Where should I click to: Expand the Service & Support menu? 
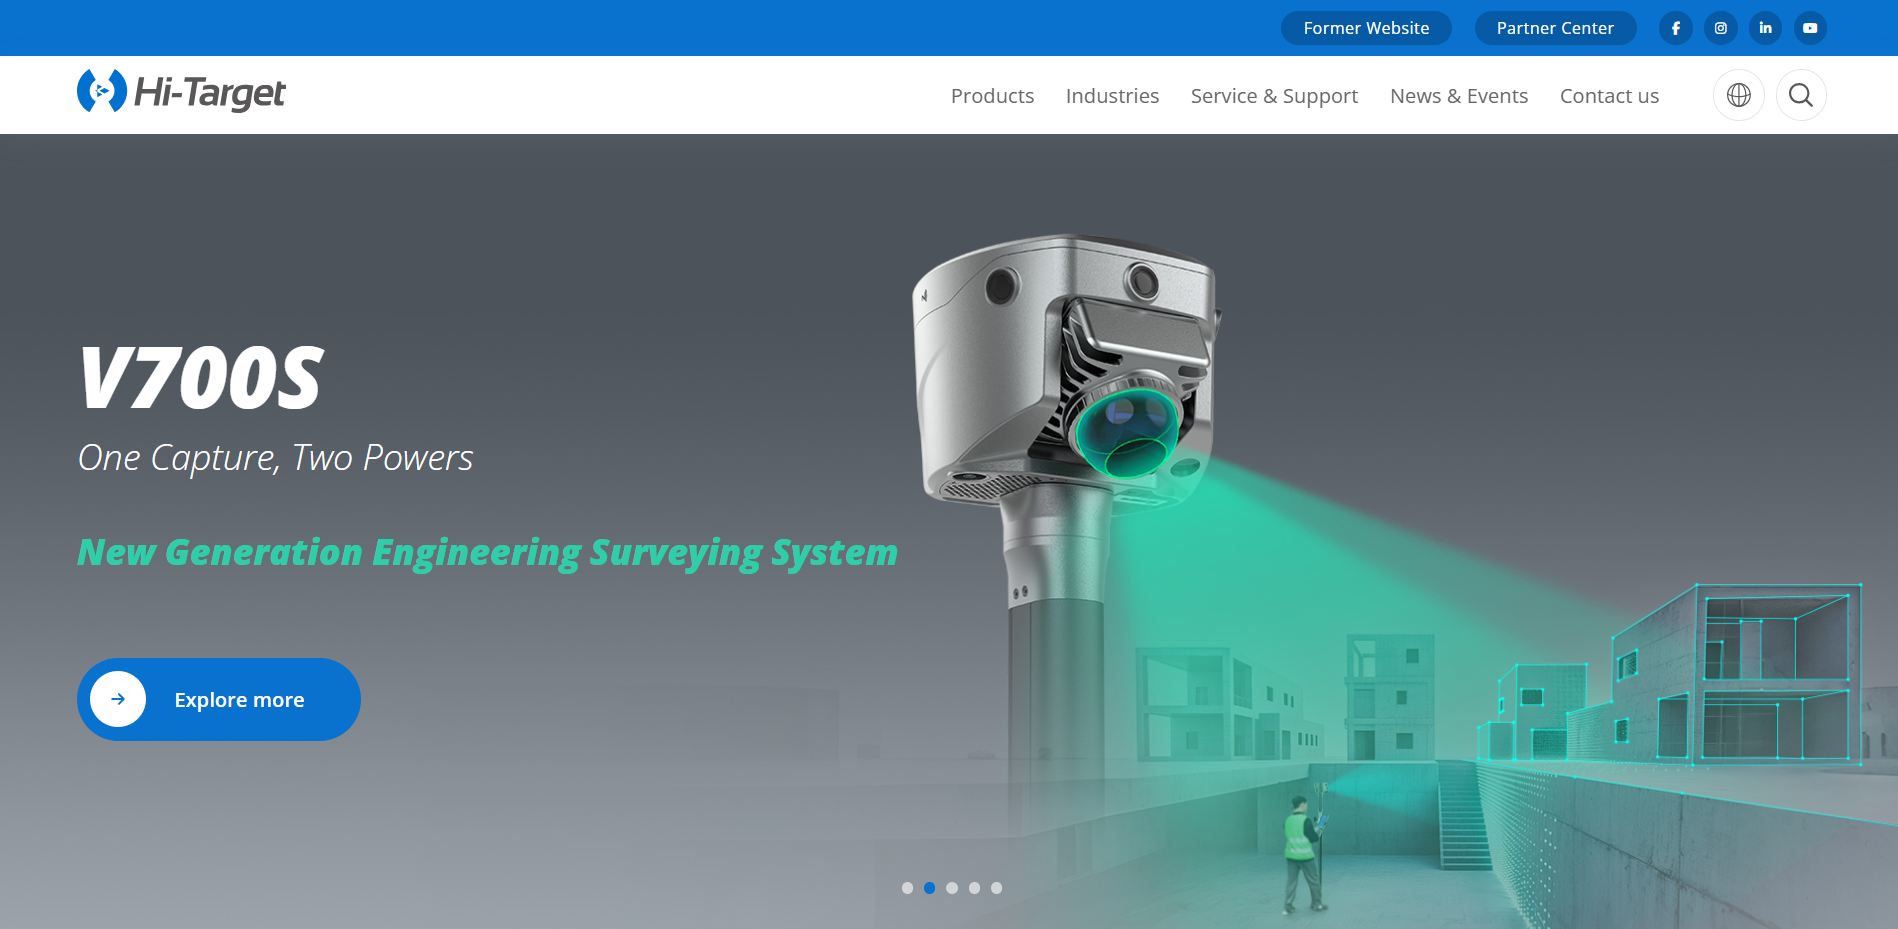1274,96
